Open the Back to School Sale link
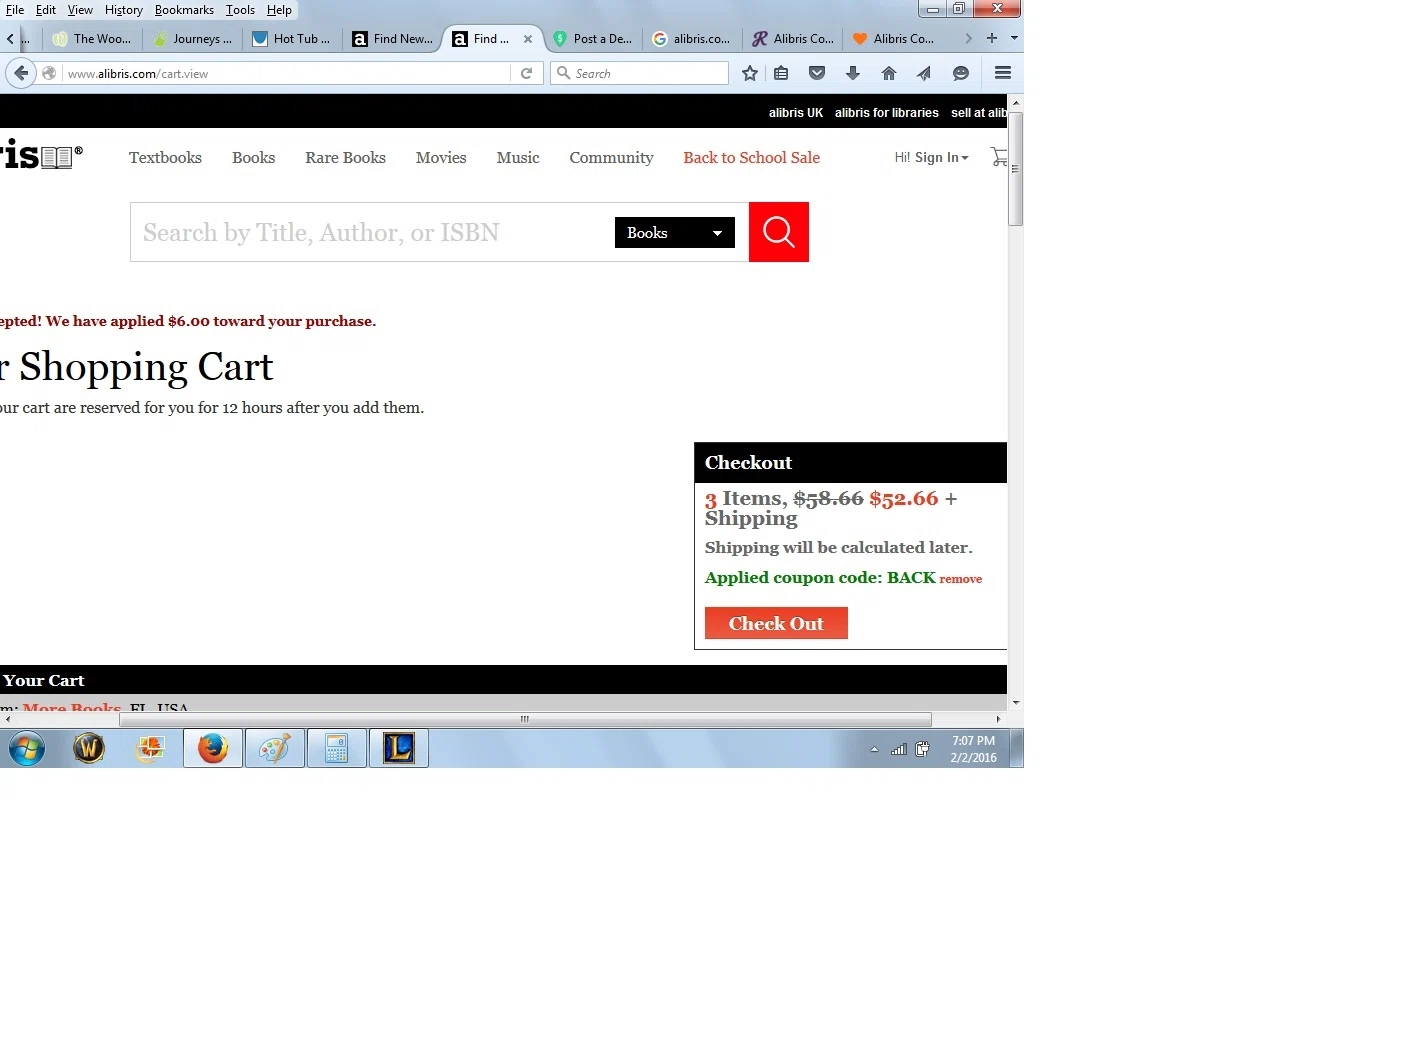This screenshot has height=1064, width=1422. (x=752, y=157)
